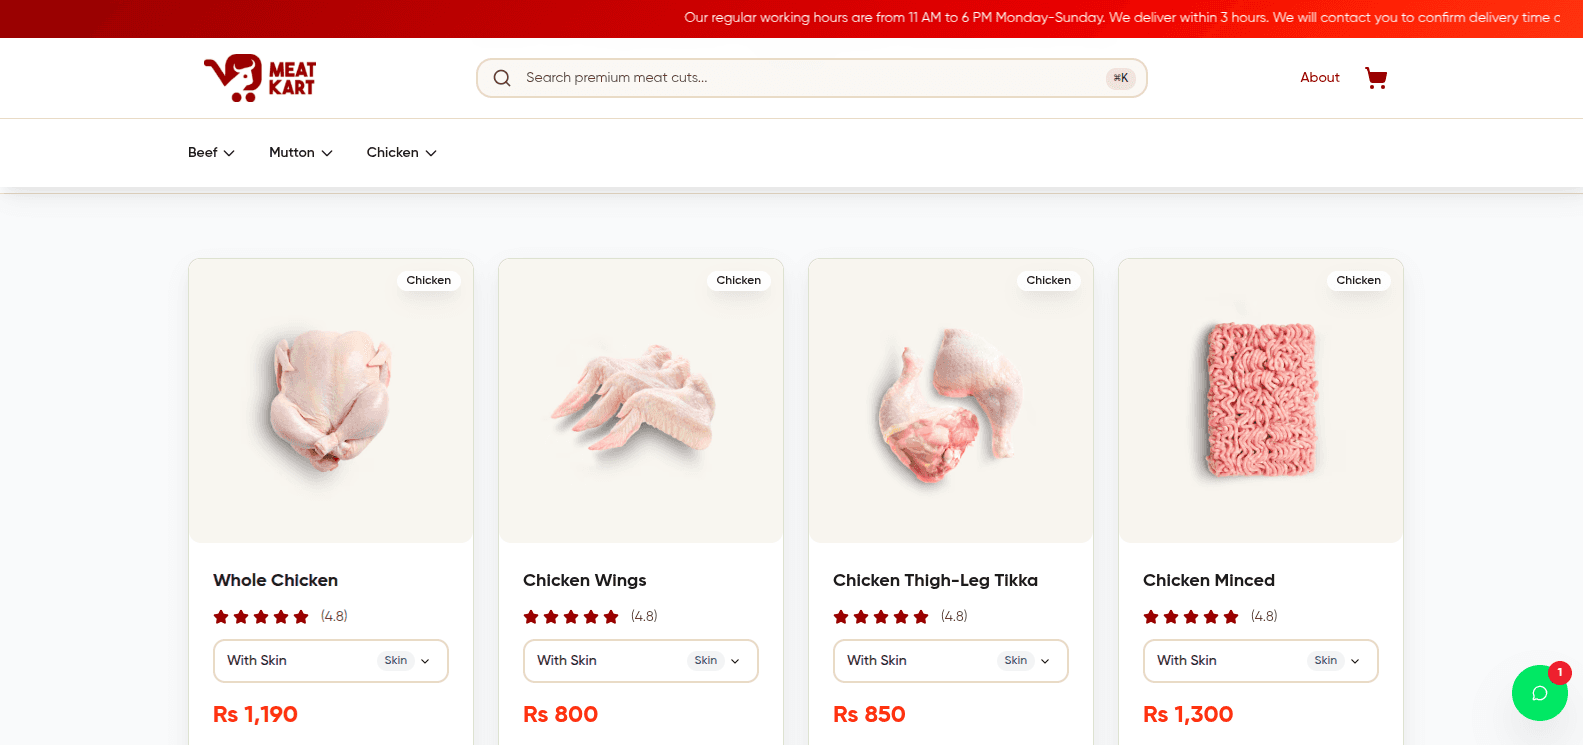Expand the Chicken category menu
This screenshot has height=745, width=1583.
[401, 153]
